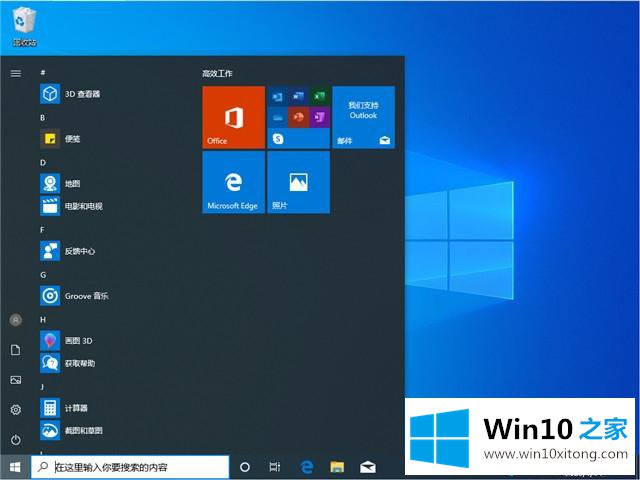Open the 计算器 calculator app
This screenshot has height=480, width=640.
coord(64,408)
